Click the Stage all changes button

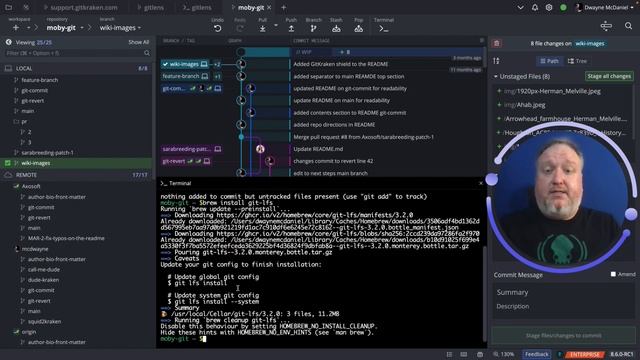(609, 76)
